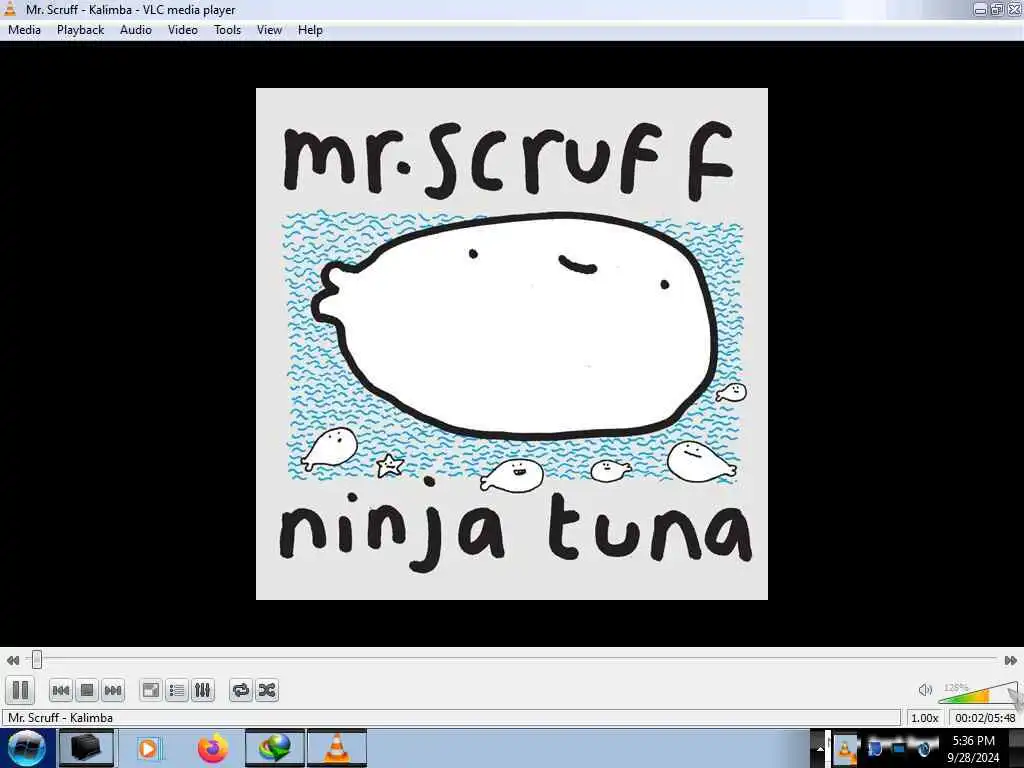Viewport: 1024px width, 768px height.
Task: Stop playback with the stop button
Action: [87, 690]
